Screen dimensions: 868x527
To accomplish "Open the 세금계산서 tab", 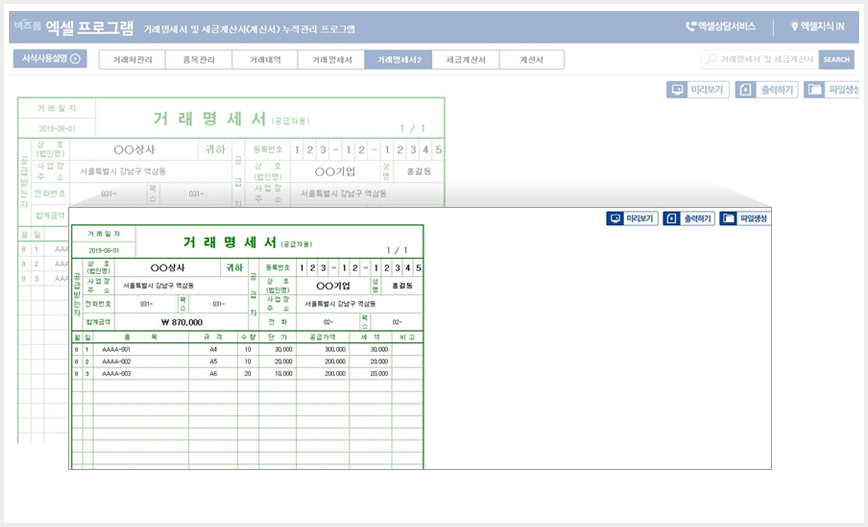I will [466, 60].
